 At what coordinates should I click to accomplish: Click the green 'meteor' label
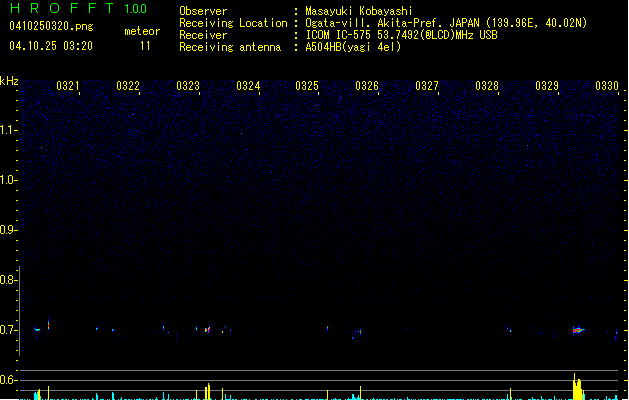[x=142, y=31]
